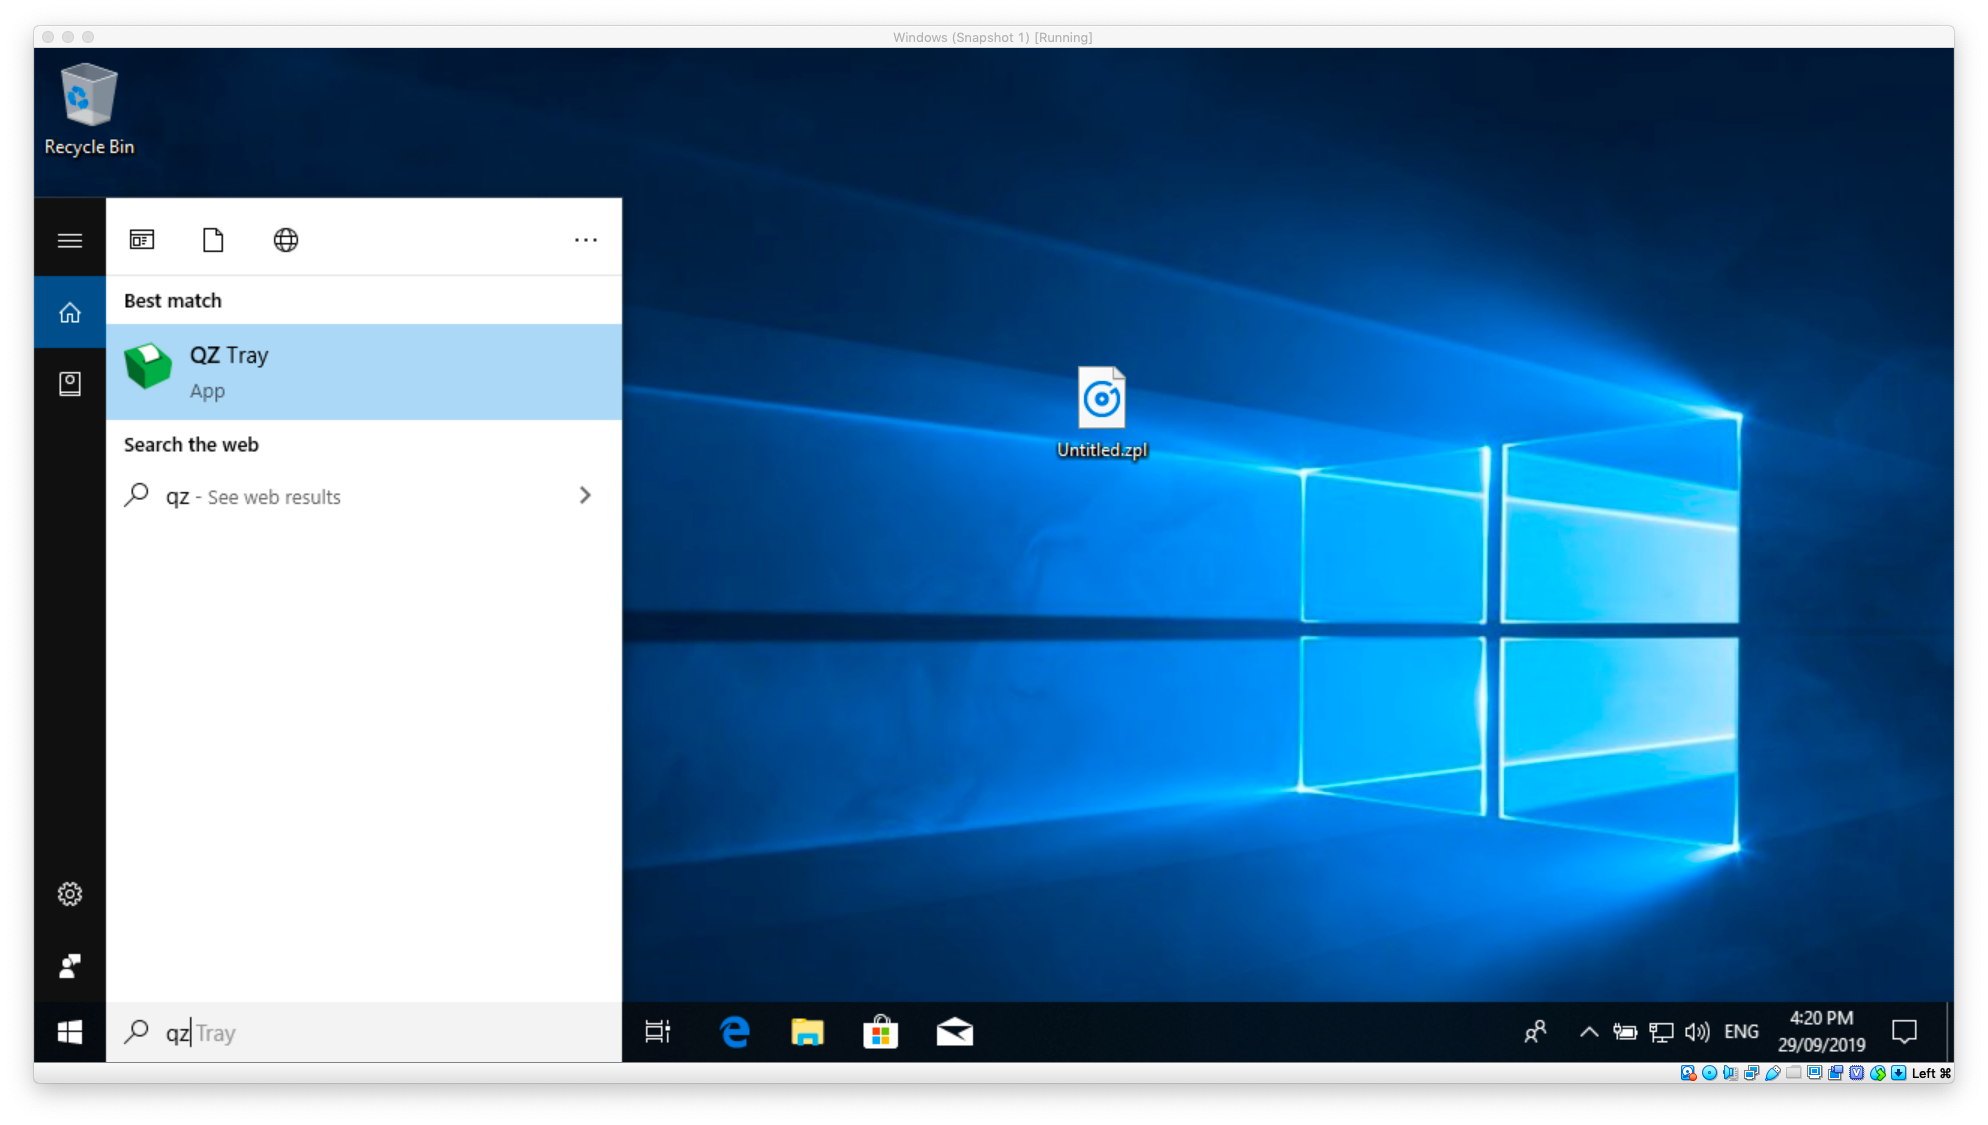
Task: Filter search results by Web
Action: [286, 240]
